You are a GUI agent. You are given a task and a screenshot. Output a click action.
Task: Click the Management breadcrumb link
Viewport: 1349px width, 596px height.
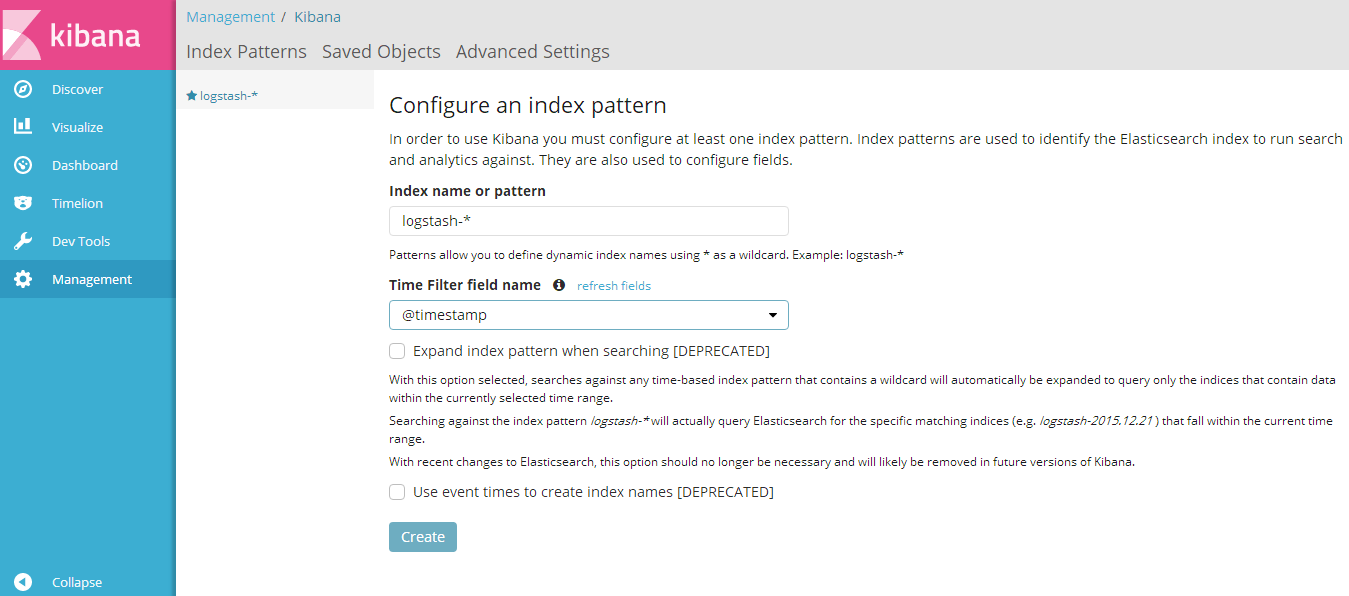(x=230, y=17)
